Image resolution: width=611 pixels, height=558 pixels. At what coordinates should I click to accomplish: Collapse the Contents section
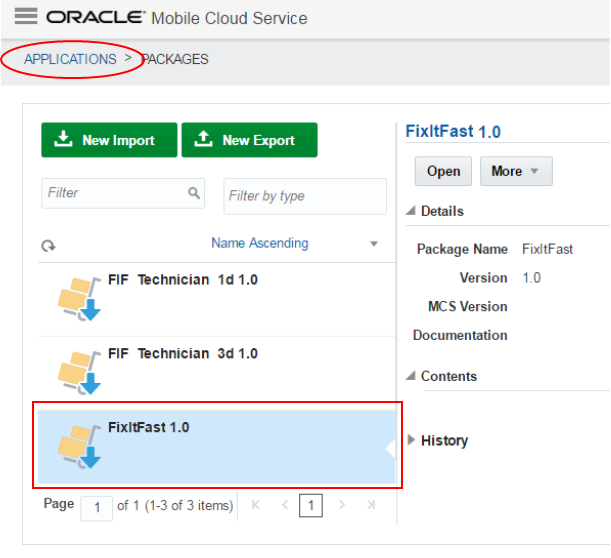click(x=410, y=376)
